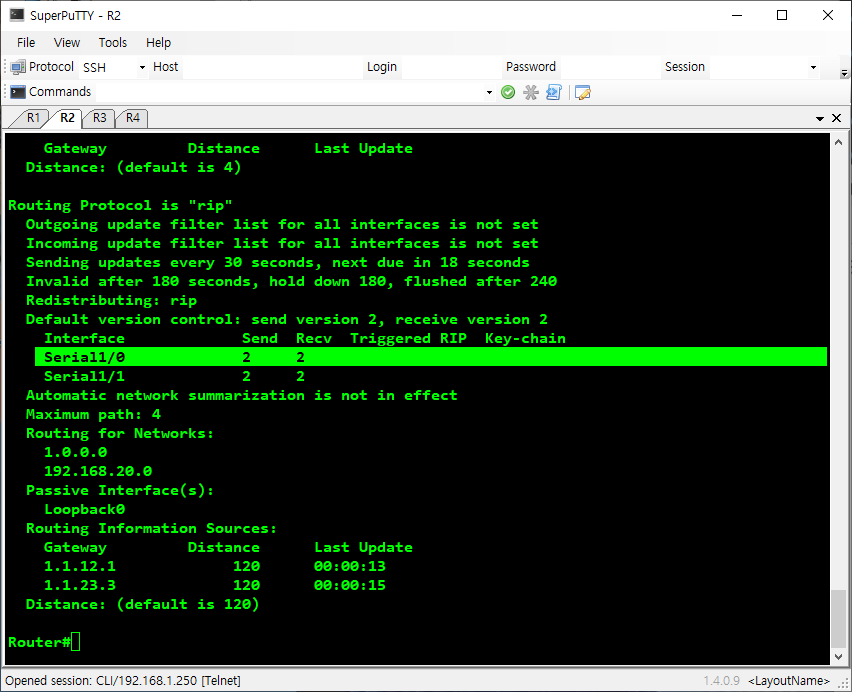
Task: Open the tab list dropdown arrow
Action: pyautogui.click(x=820, y=118)
